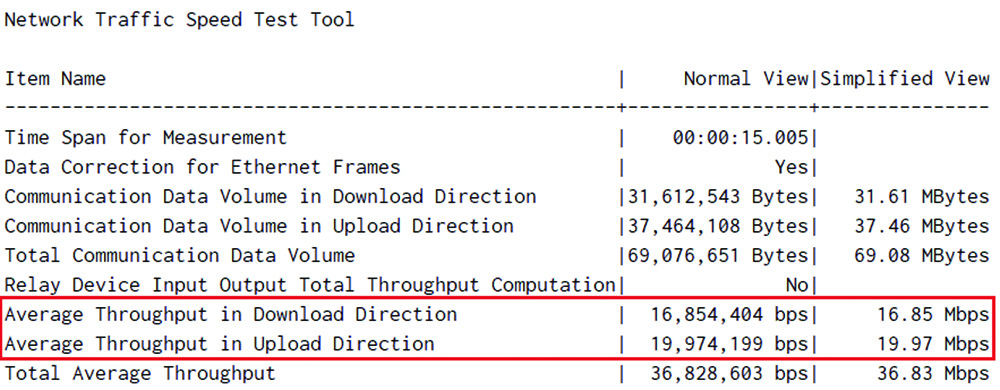Select Data Correction for Ethernet Frames label
The image size is (1000, 390).
coord(202,167)
